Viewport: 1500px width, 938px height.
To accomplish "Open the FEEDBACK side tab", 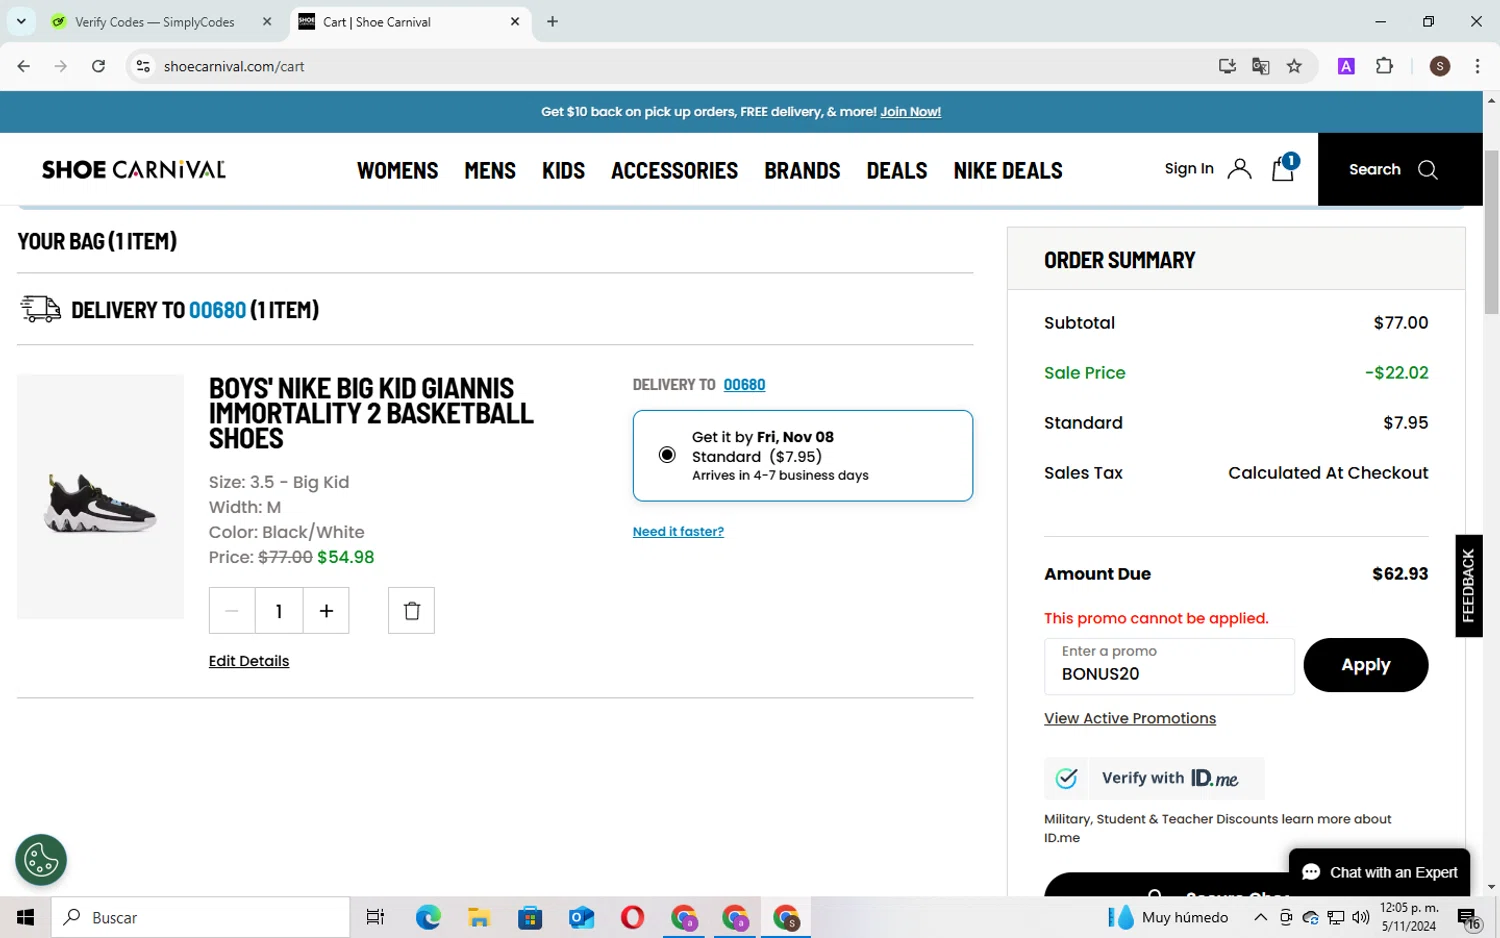I will point(1468,586).
